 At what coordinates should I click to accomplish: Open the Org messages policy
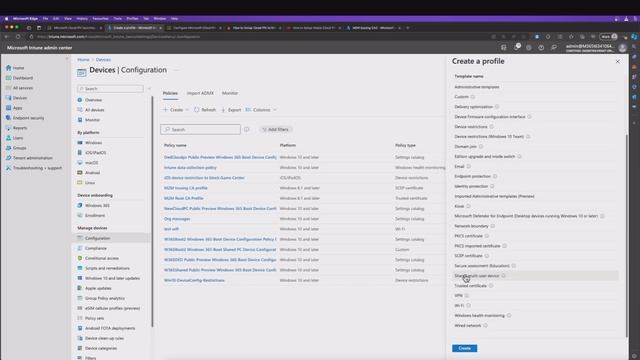point(177,219)
